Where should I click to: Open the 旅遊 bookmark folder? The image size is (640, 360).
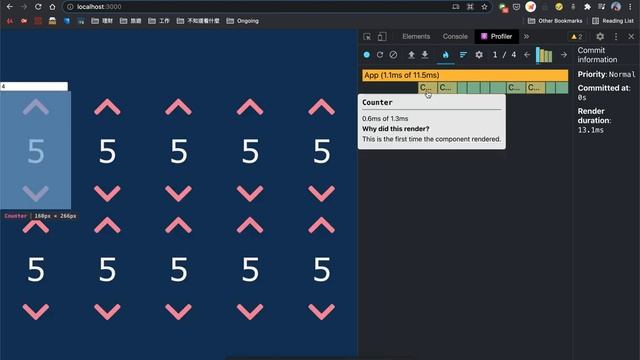pos(131,21)
